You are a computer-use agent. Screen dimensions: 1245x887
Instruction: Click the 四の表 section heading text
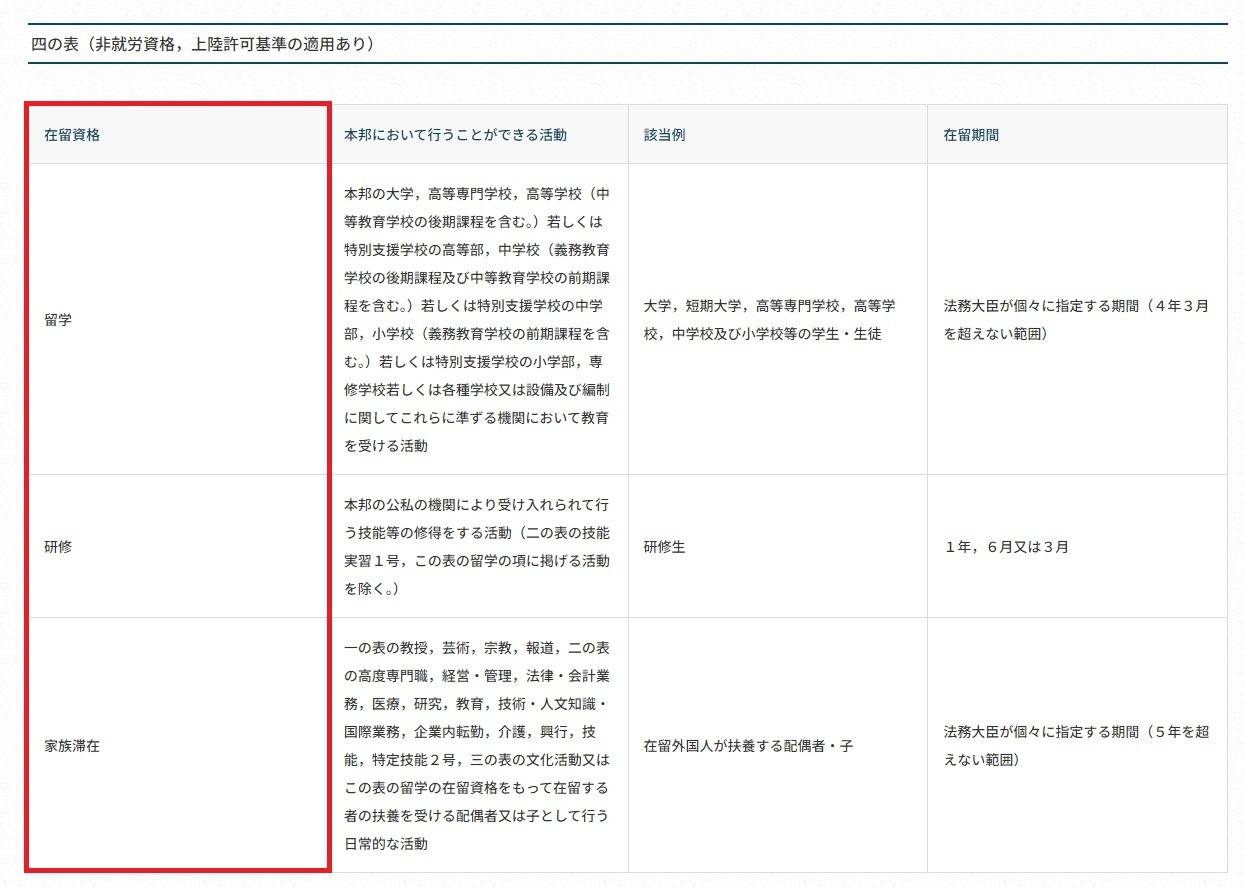[x=203, y=44]
